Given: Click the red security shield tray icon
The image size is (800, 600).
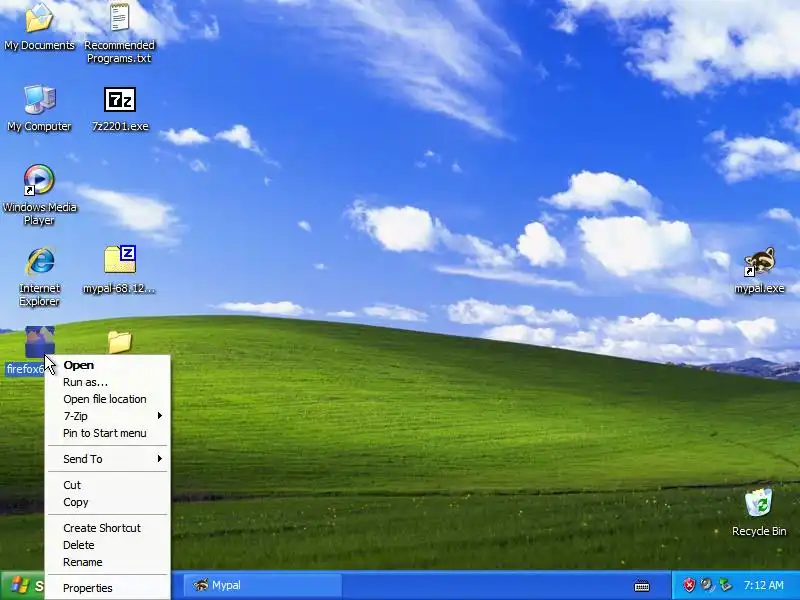Looking at the screenshot, I should (689, 585).
